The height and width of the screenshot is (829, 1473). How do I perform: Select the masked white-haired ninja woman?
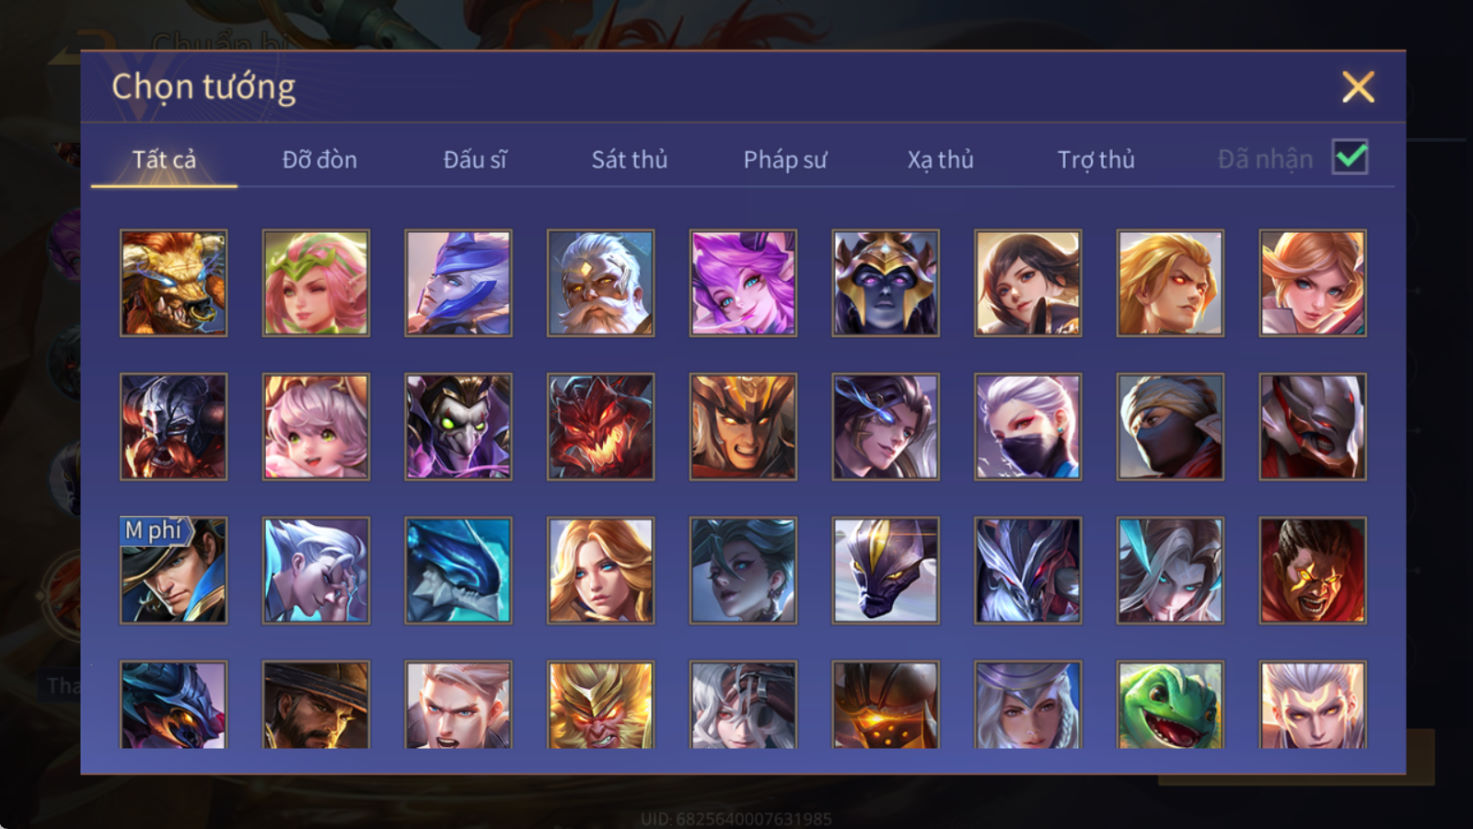(1028, 427)
